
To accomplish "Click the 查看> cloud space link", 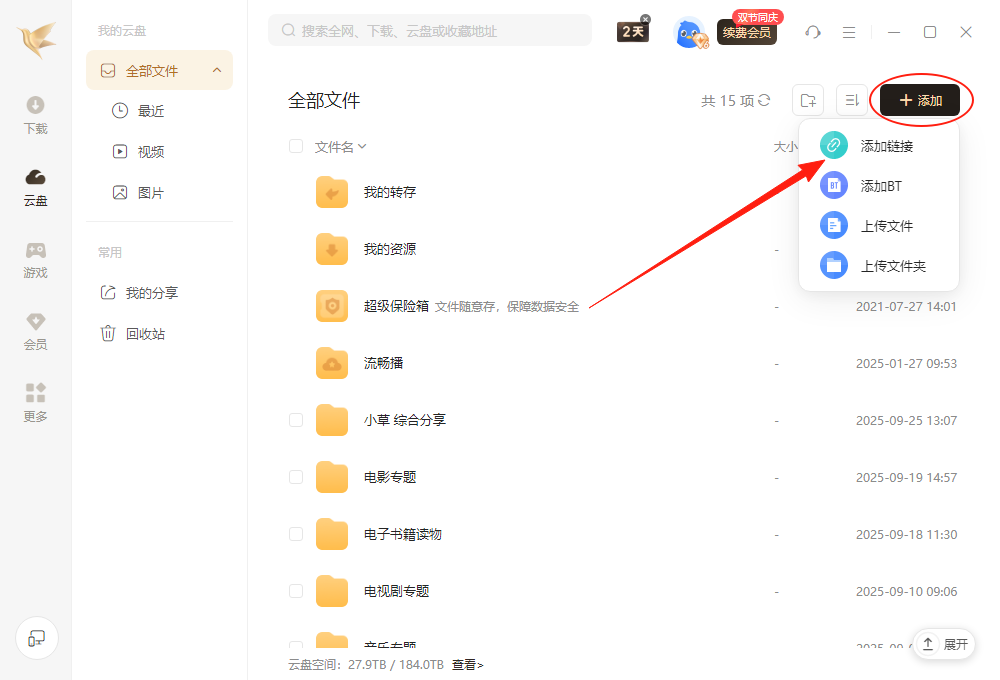I will [x=467, y=664].
